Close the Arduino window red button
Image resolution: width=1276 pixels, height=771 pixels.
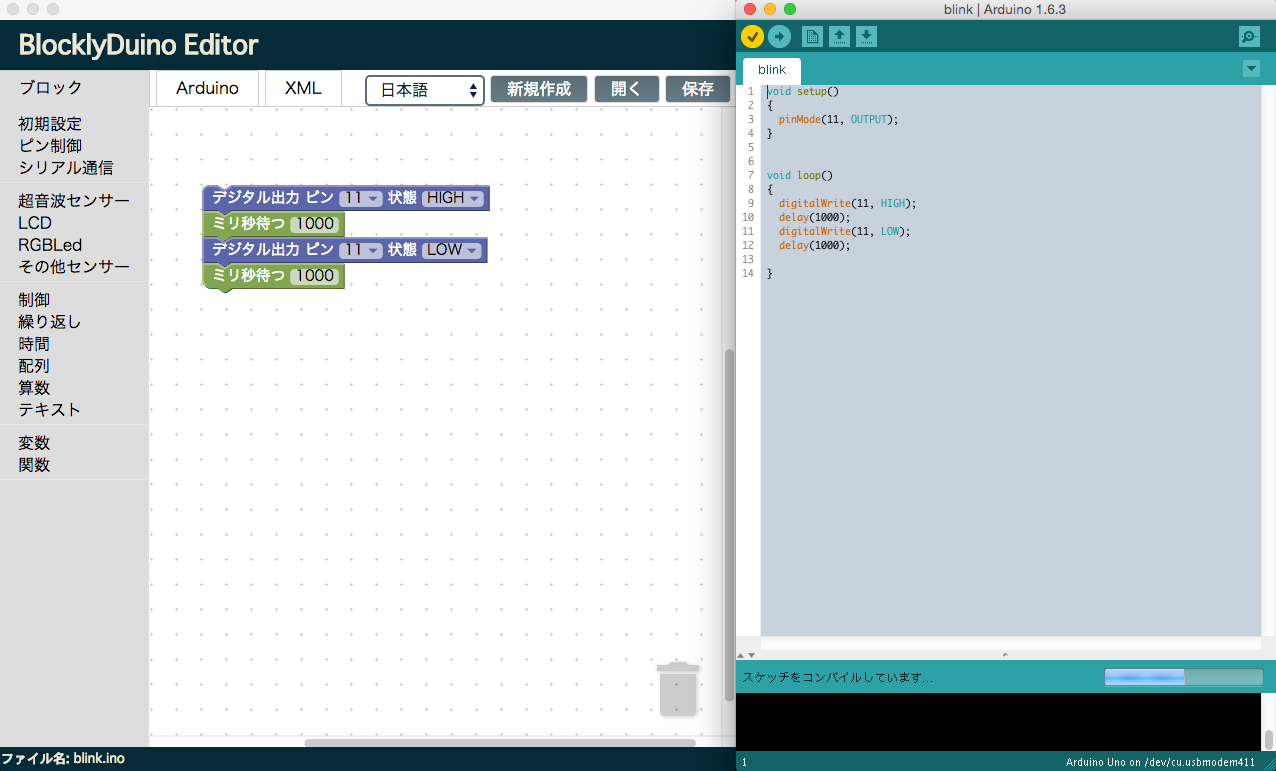point(750,9)
